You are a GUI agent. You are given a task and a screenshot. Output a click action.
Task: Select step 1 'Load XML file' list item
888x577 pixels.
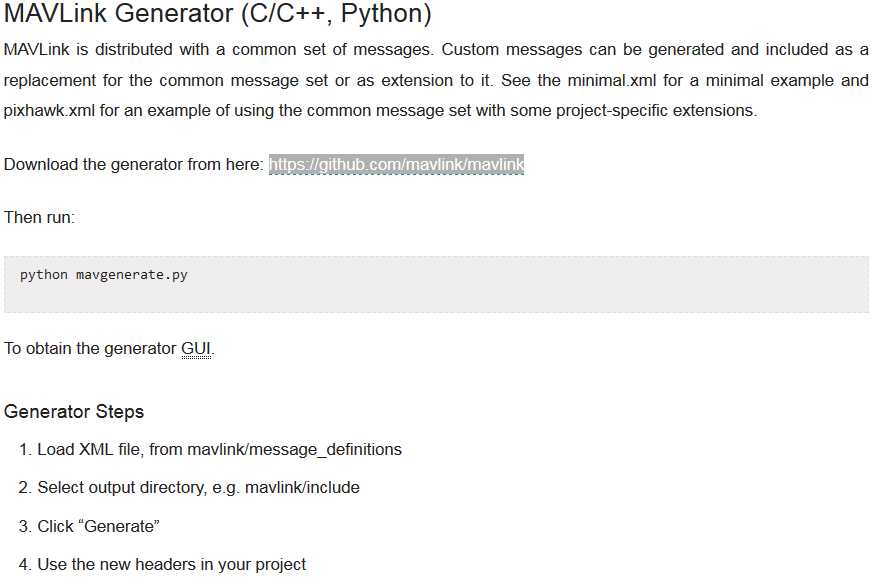tap(219, 450)
